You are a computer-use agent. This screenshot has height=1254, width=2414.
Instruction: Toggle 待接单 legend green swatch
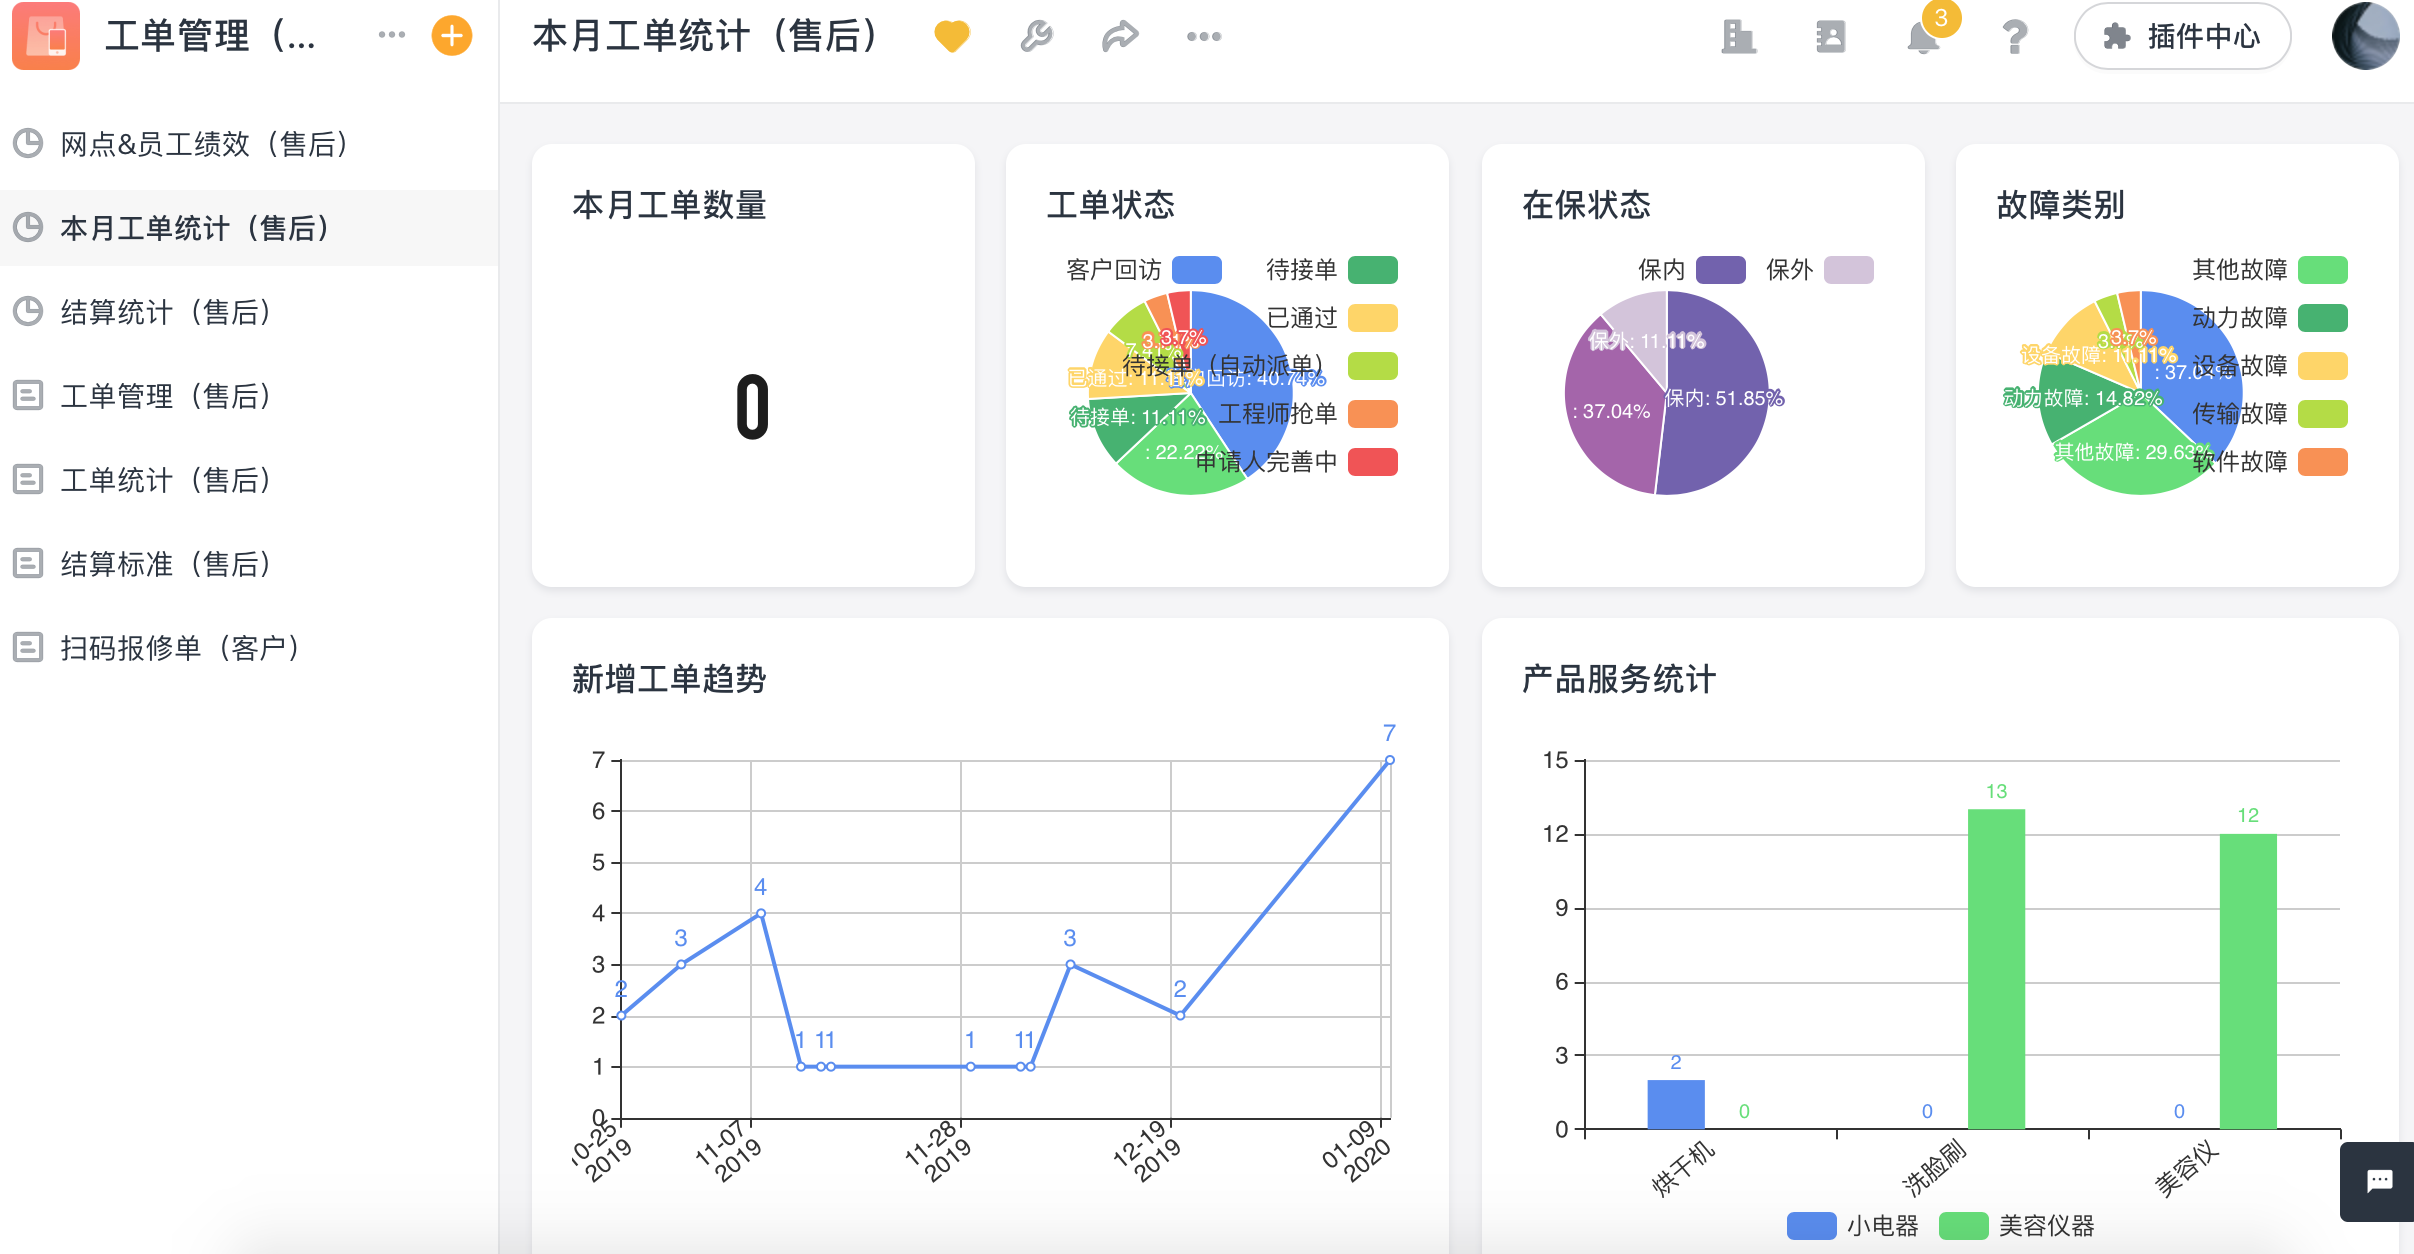click(x=1373, y=270)
